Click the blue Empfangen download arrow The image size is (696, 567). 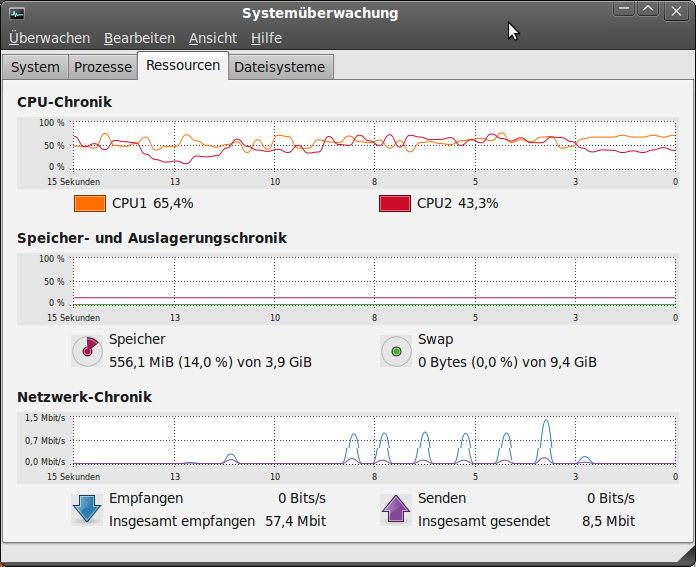tap(87, 509)
